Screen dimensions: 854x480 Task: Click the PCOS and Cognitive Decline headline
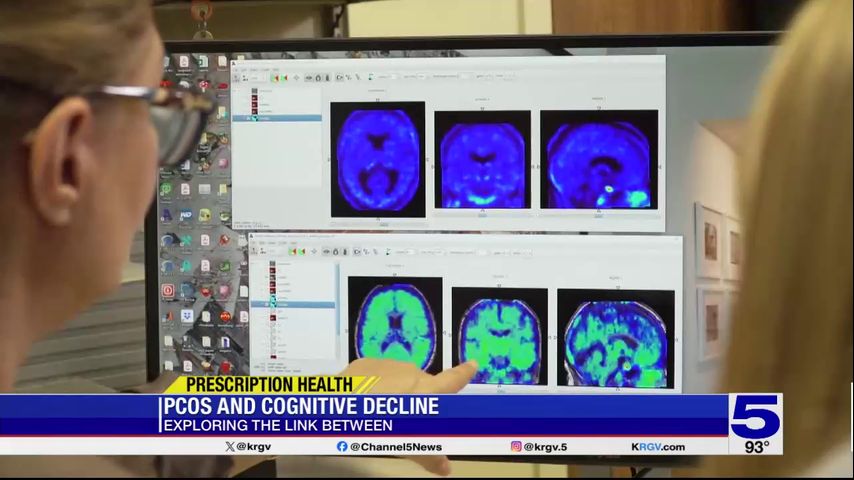[x=300, y=406]
